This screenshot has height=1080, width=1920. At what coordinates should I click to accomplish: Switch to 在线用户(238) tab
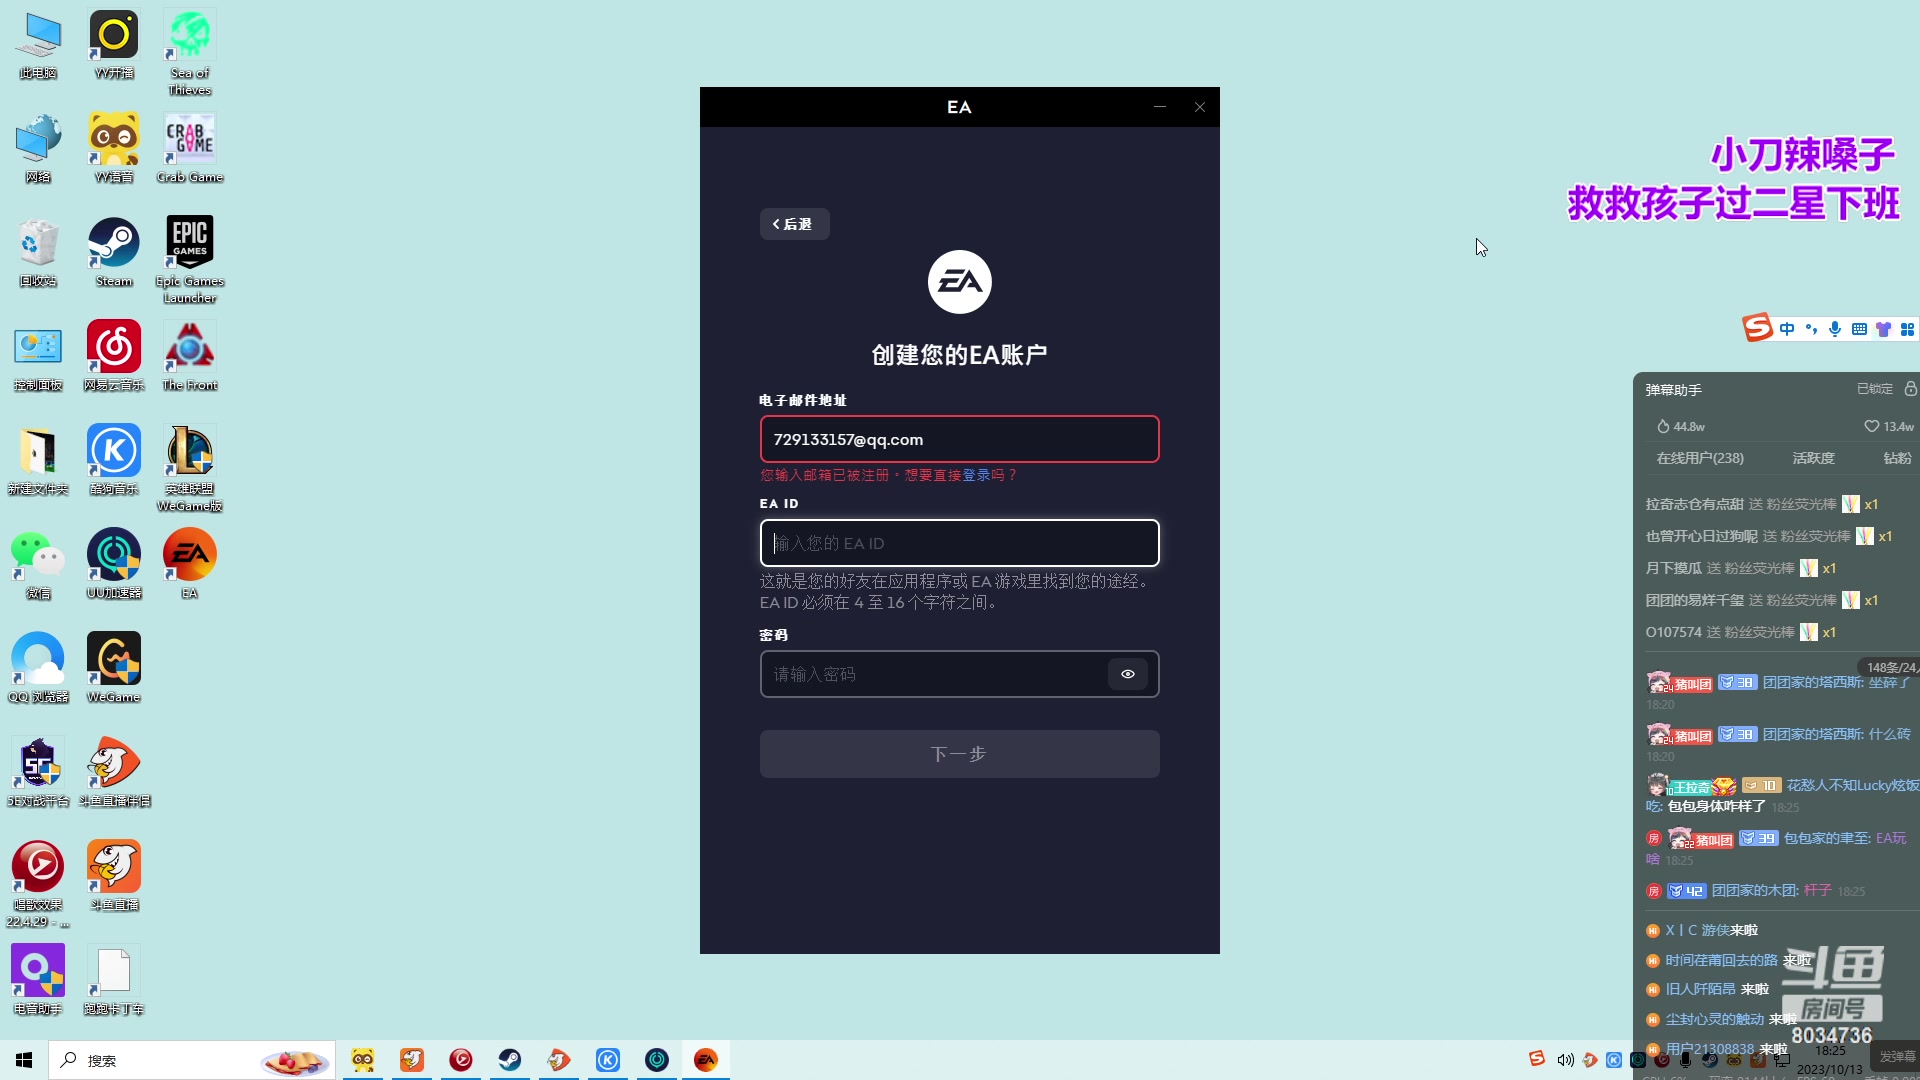pos(1700,458)
